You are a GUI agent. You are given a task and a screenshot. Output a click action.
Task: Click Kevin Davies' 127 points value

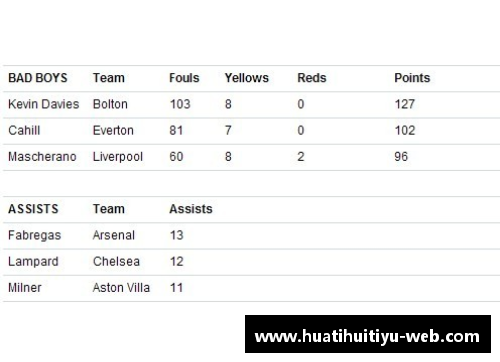[405, 104]
